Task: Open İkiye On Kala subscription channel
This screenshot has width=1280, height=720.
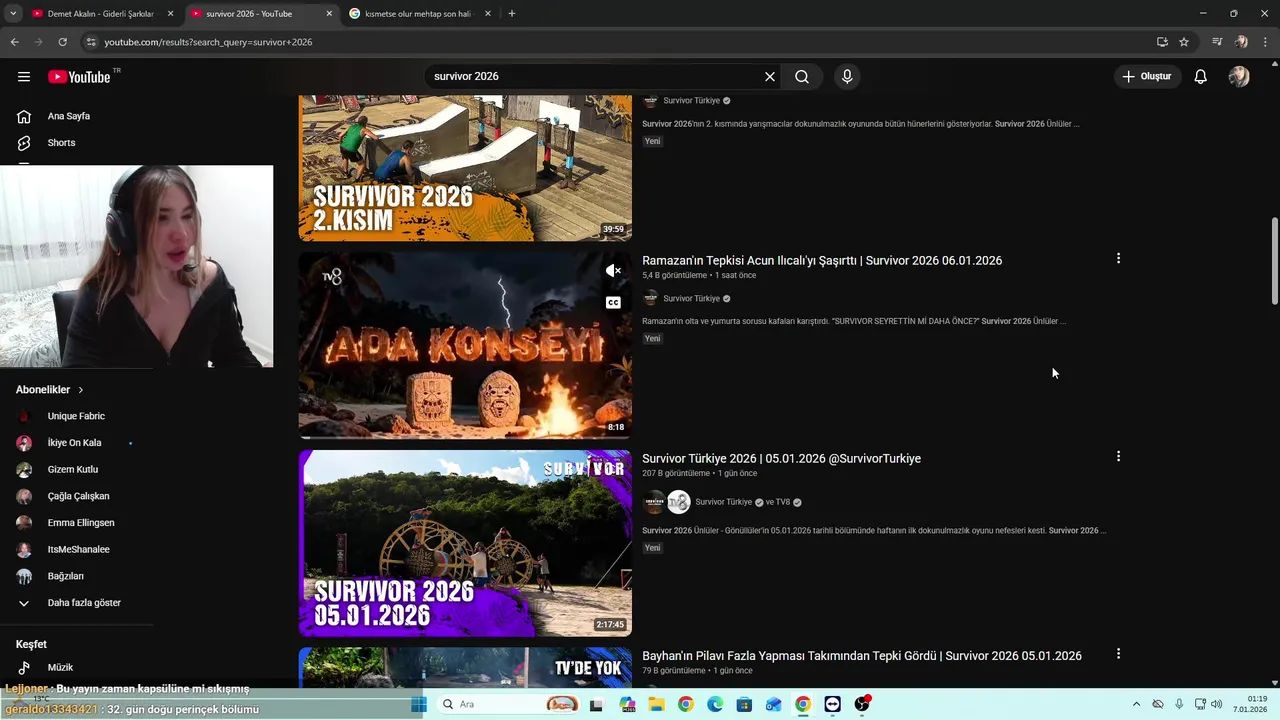Action: [77, 443]
